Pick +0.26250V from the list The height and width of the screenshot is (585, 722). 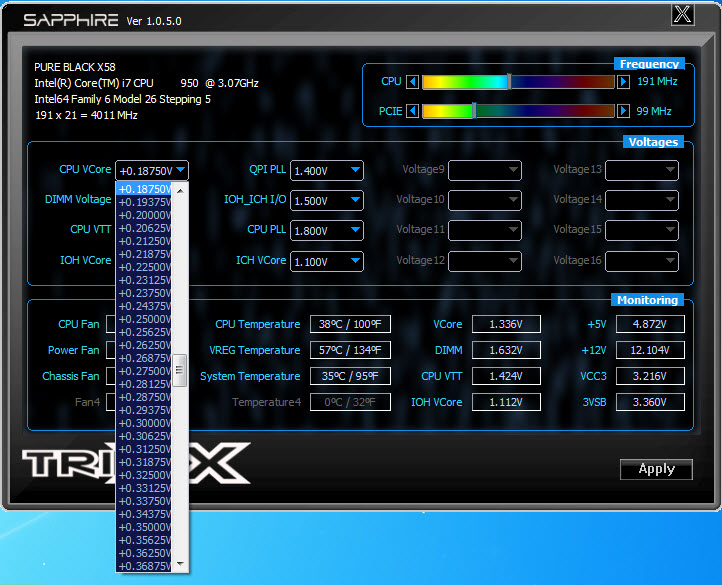[x=144, y=345]
